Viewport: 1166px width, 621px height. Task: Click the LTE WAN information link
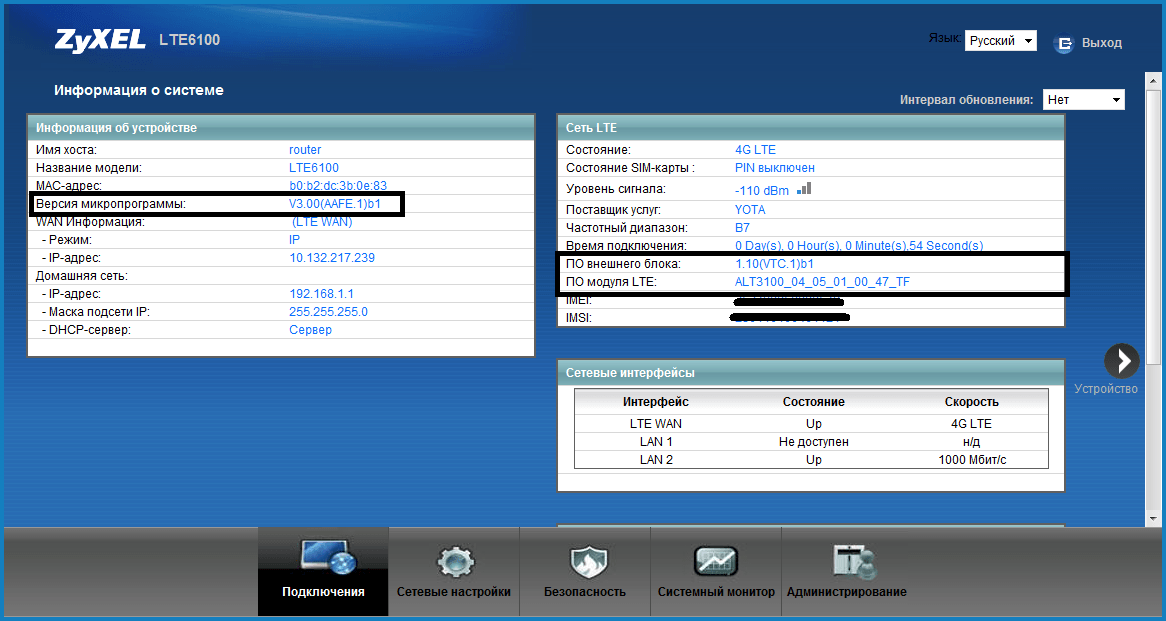pos(322,222)
